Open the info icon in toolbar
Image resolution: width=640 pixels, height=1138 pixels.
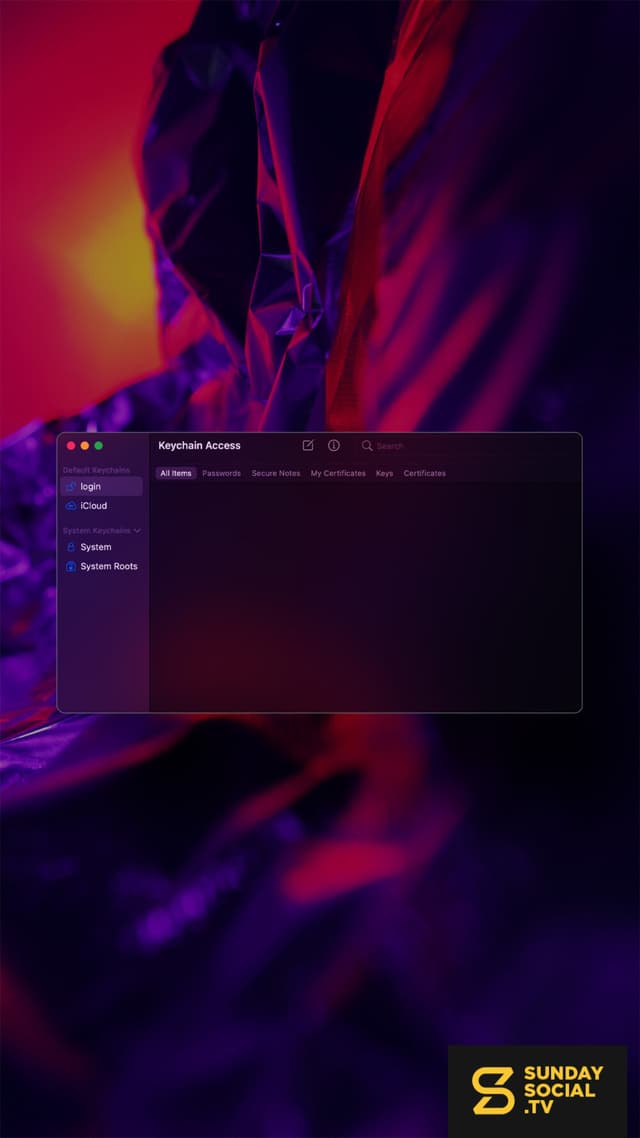pyautogui.click(x=334, y=446)
